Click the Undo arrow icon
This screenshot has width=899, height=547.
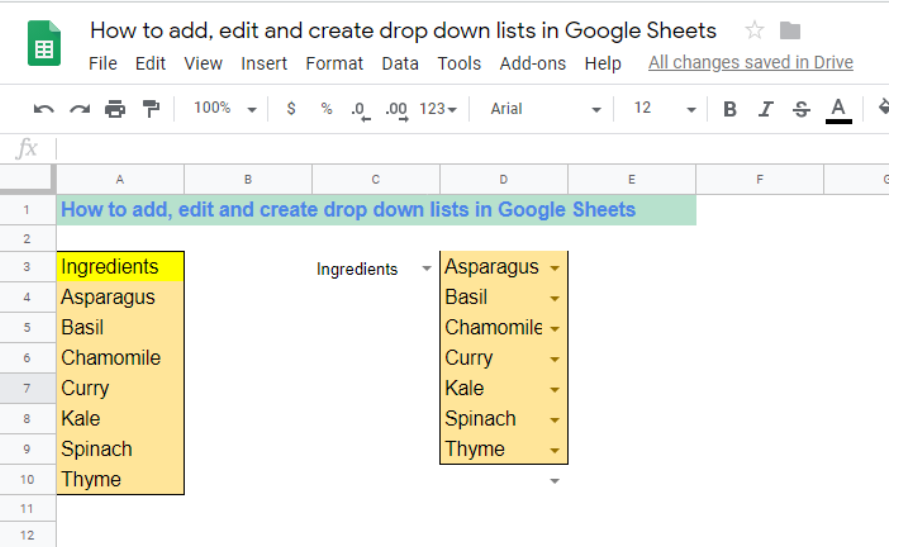click(44, 109)
